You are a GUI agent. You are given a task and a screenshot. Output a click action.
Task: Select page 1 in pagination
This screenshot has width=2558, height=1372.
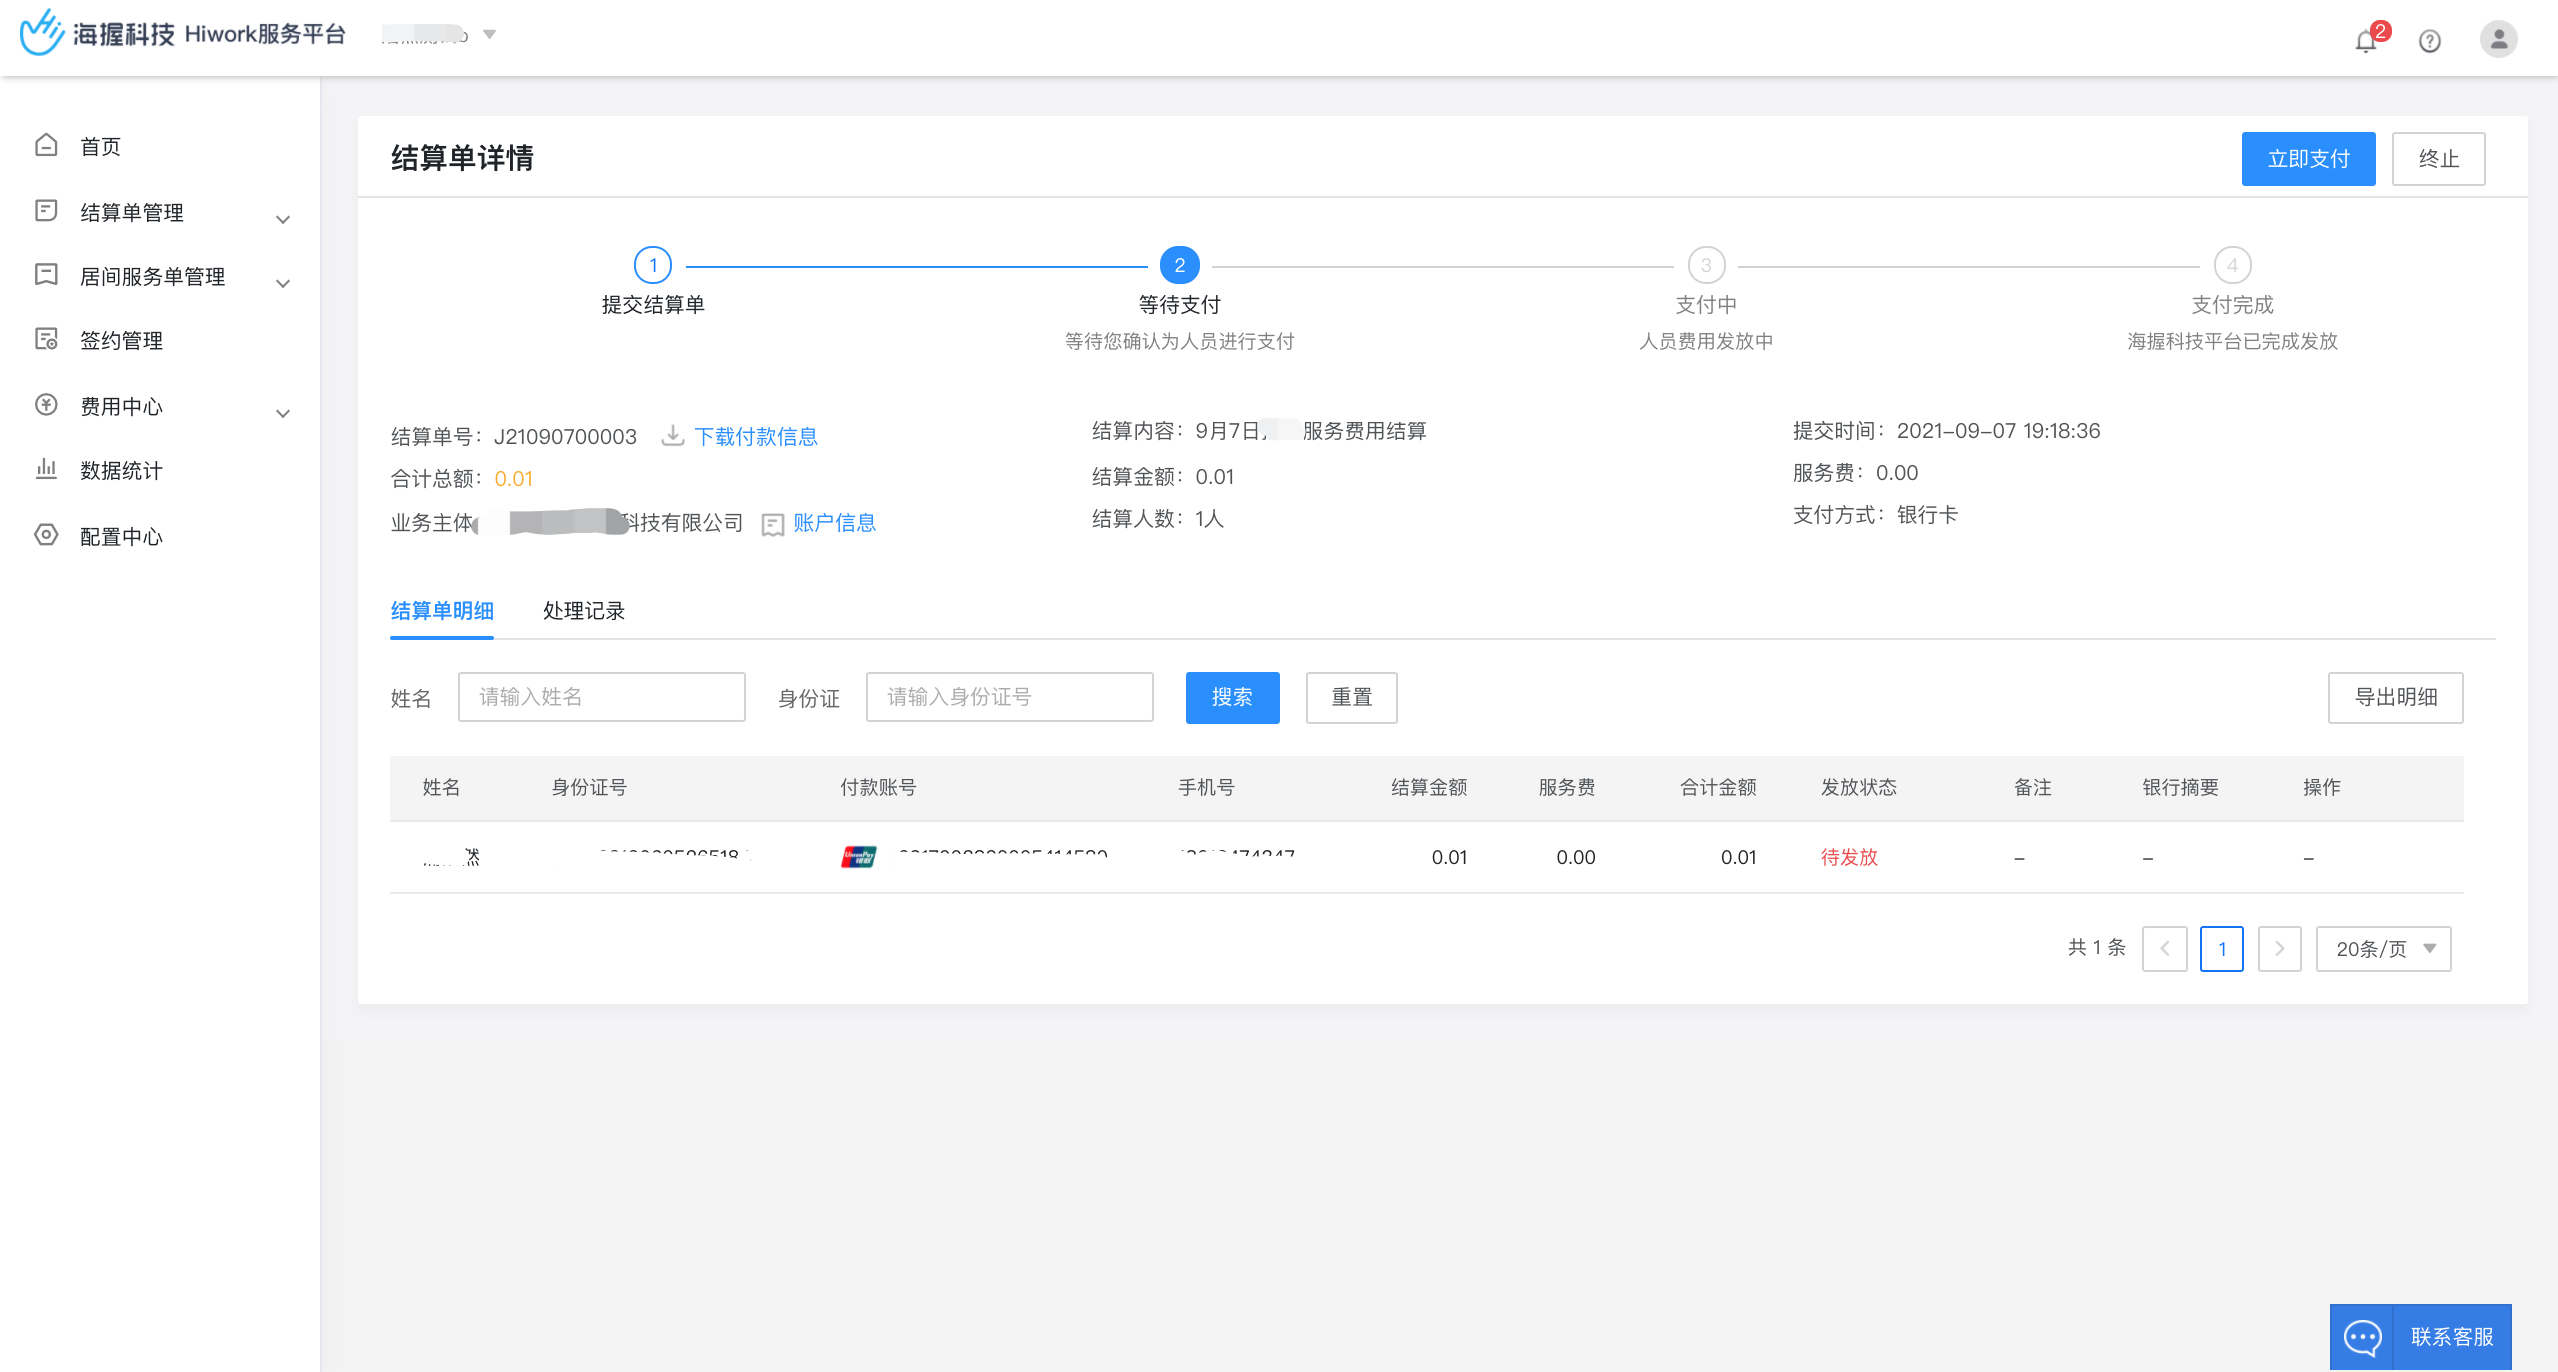tap(2222, 949)
